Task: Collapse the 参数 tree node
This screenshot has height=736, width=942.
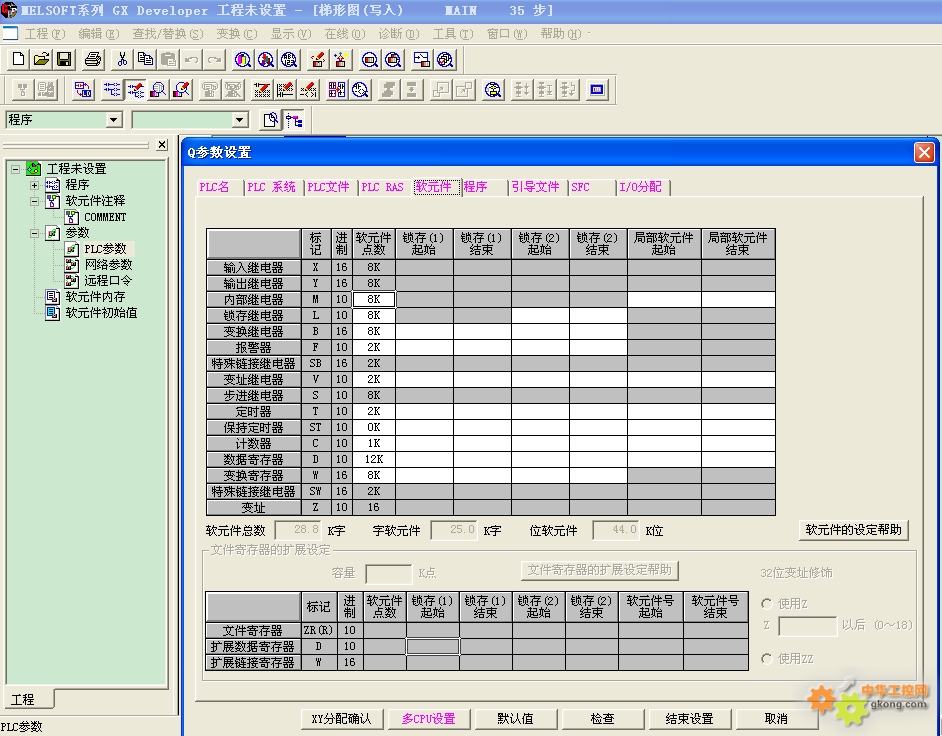Action: point(34,233)
